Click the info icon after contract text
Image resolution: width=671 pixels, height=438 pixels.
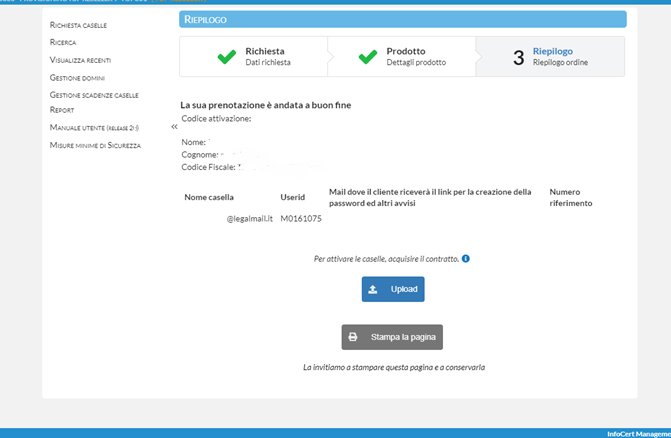(466, 258)
